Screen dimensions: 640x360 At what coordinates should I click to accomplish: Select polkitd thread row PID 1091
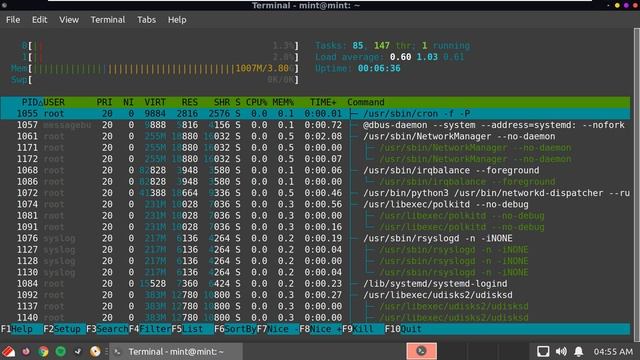click(x=315, y=227)
